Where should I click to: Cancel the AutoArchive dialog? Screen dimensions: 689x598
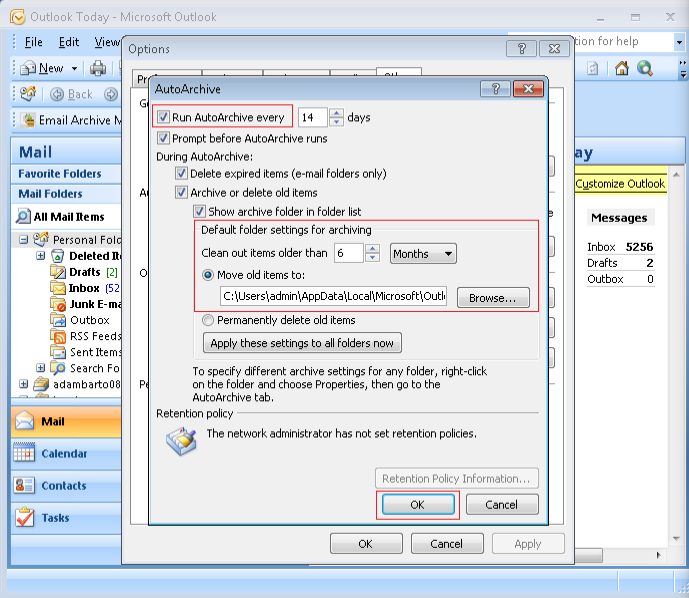click(x=502, y=504)
